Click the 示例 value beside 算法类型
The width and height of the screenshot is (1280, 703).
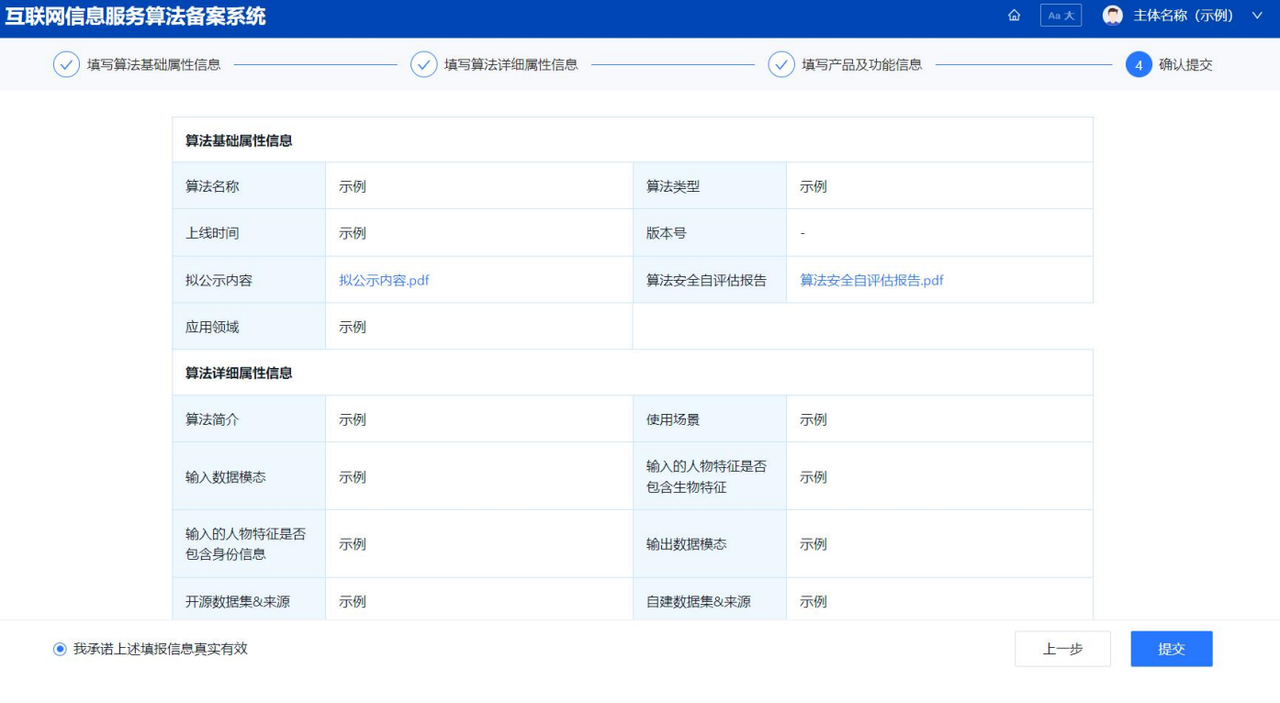click(813, 186)
